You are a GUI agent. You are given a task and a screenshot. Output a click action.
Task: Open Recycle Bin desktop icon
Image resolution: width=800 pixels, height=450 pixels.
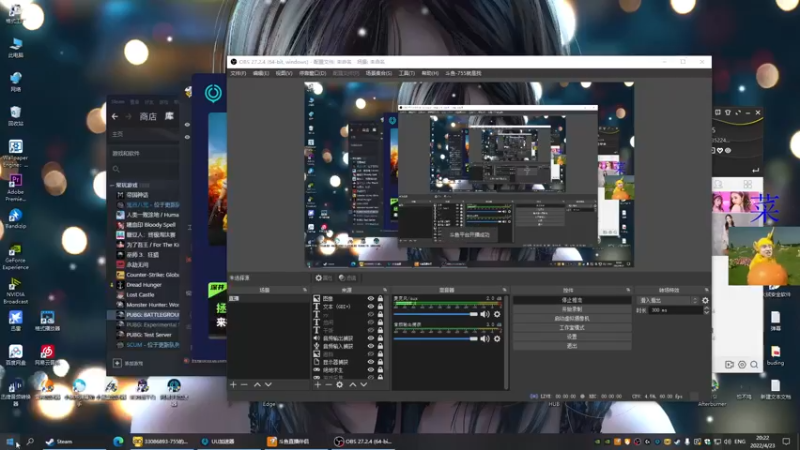[x=15, y=115]
